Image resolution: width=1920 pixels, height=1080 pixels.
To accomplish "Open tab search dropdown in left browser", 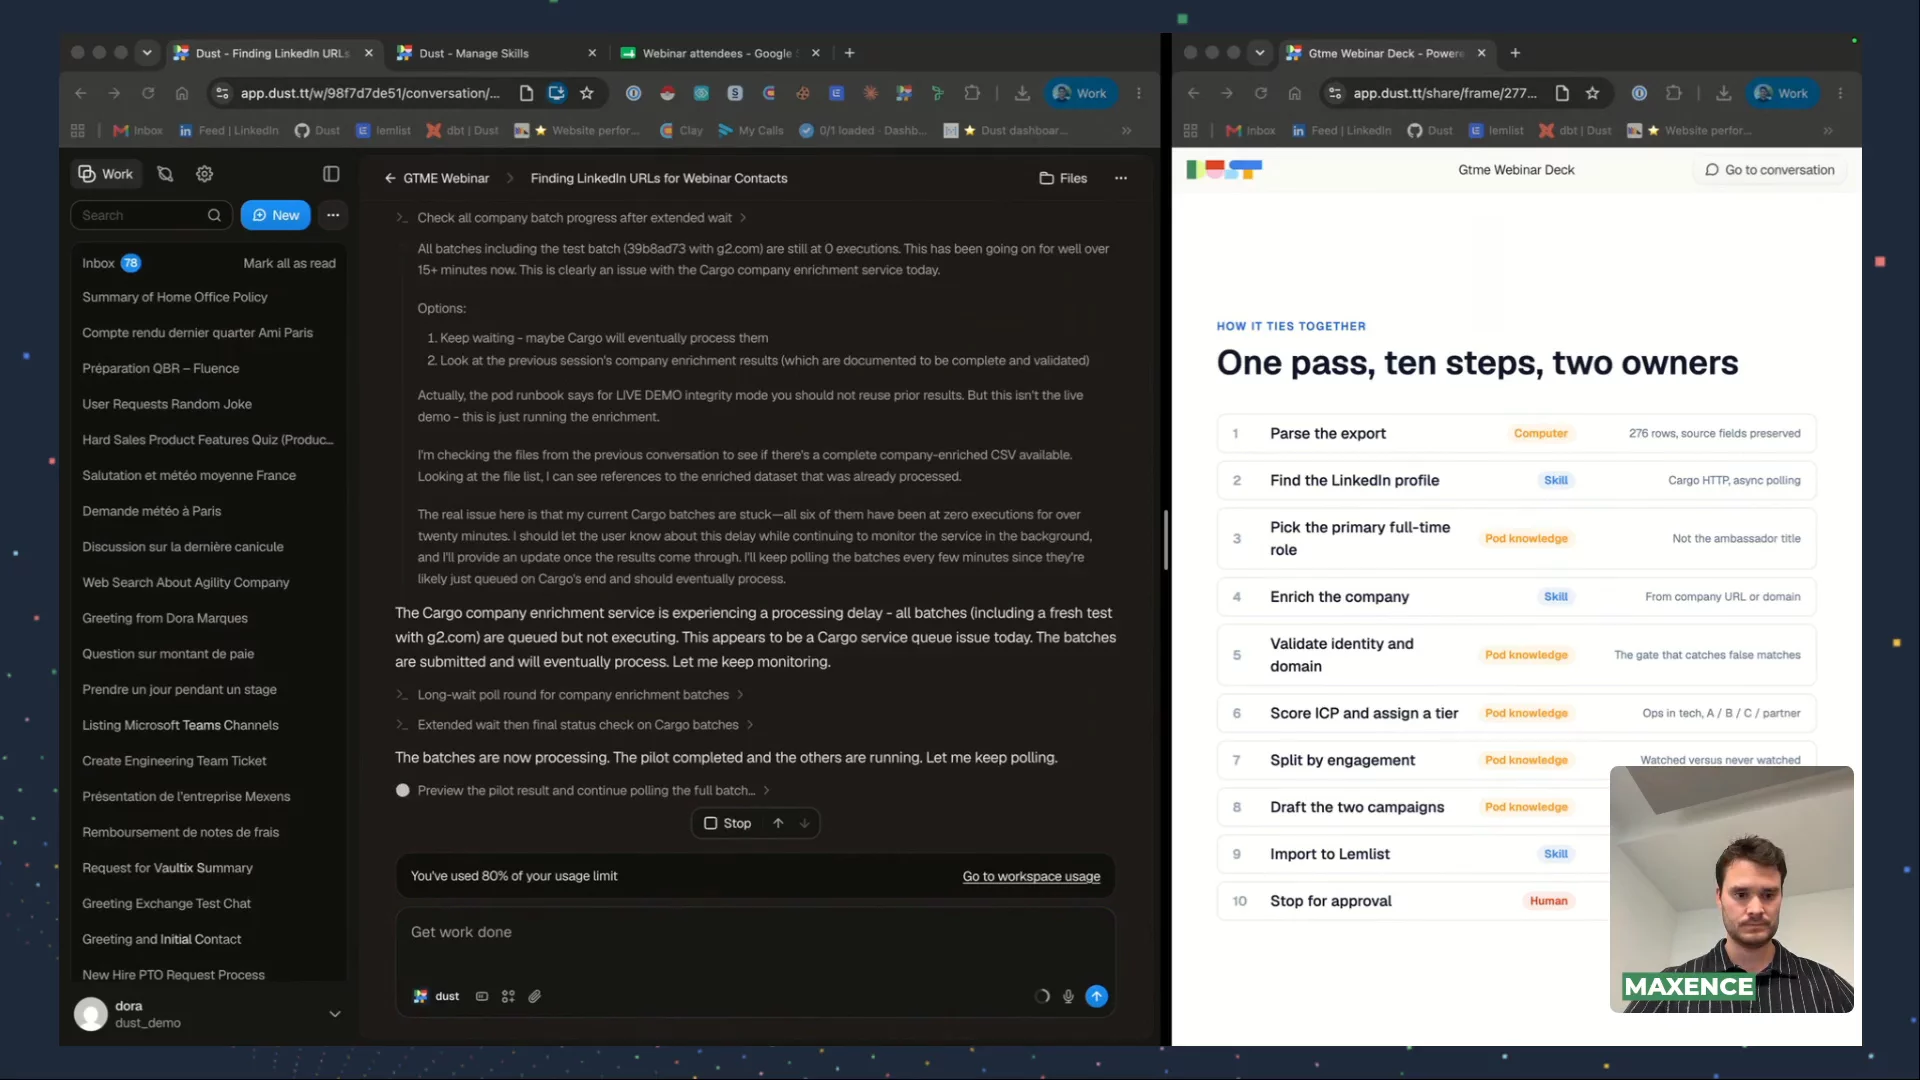I will coord(147,53).
